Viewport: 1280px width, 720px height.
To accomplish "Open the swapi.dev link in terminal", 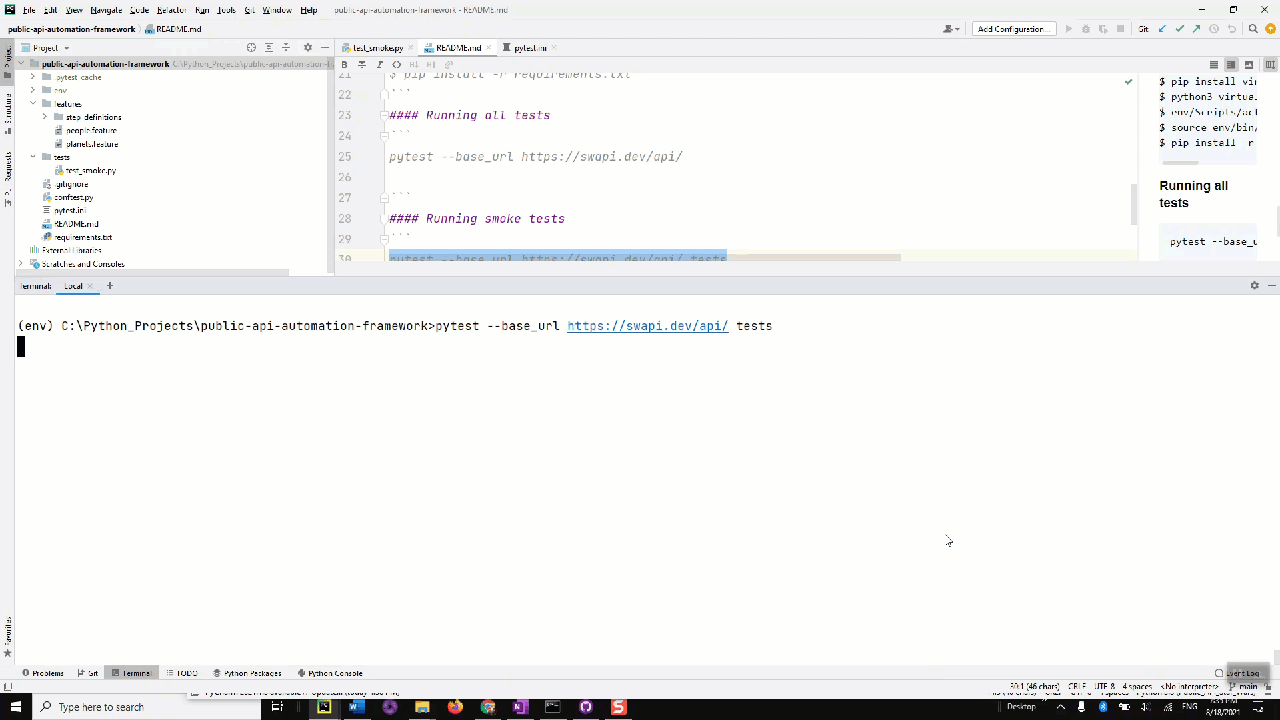I will tap(648, 326).
